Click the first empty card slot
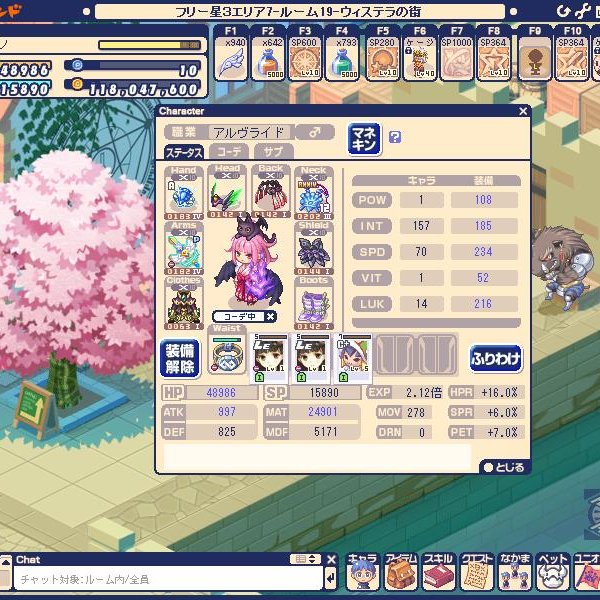 [x=394, y=354]
